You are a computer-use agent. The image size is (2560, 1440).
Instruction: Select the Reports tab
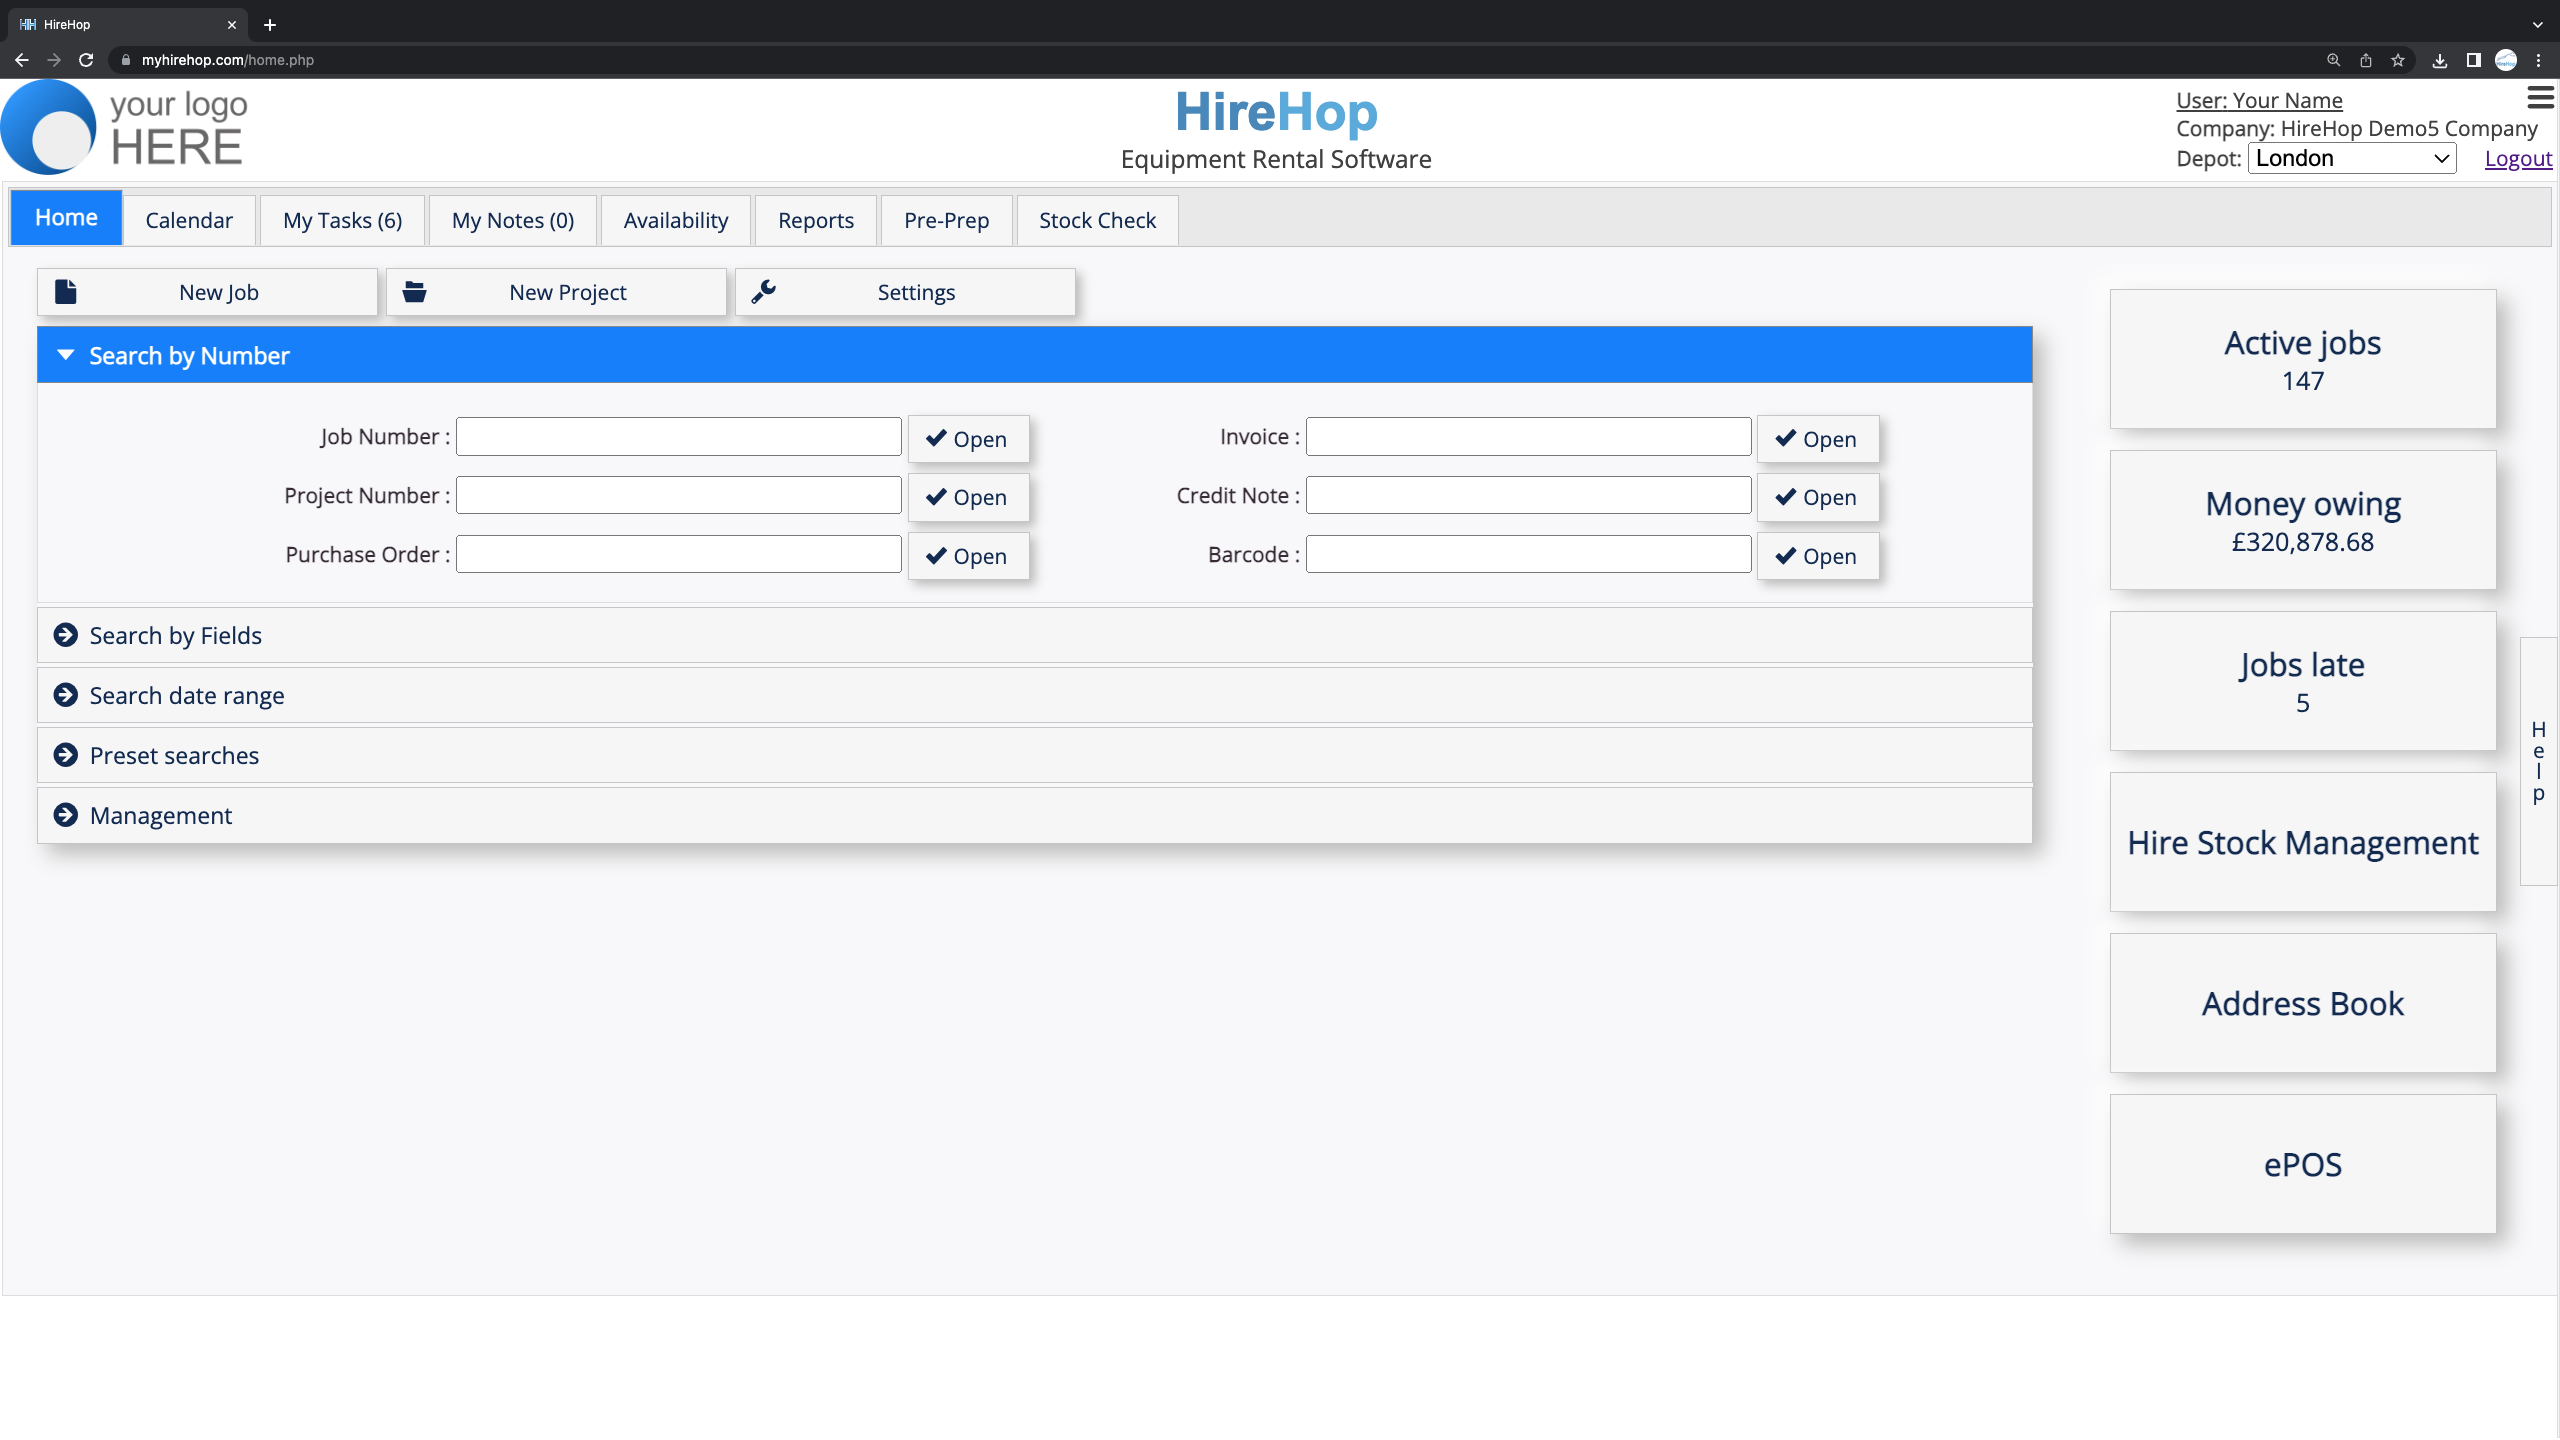815,219
